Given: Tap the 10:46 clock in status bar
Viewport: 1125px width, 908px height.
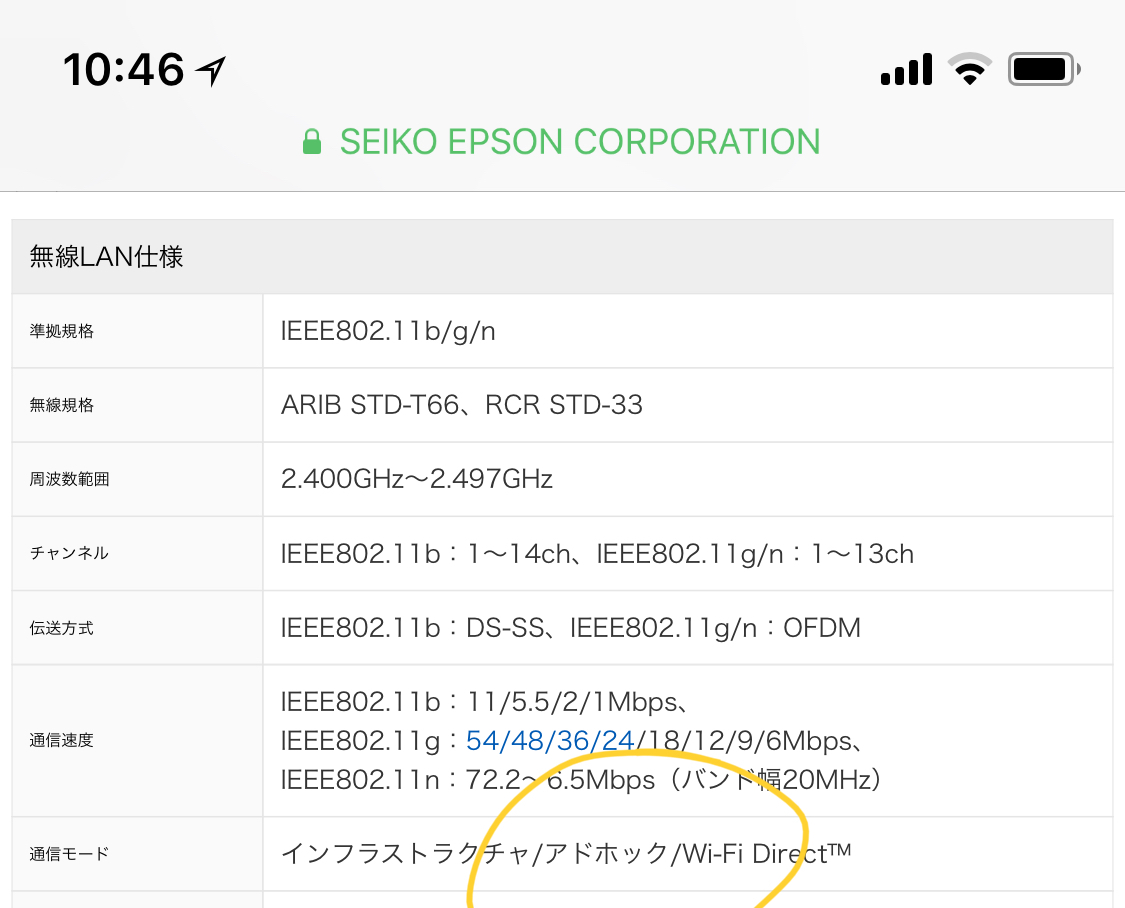Looking at the screenshot, I should (123, 70).
